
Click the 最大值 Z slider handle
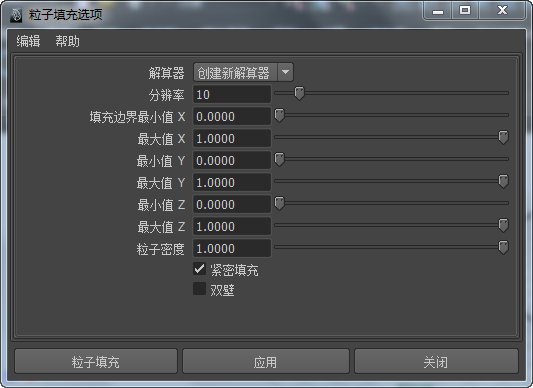[503, 225]
